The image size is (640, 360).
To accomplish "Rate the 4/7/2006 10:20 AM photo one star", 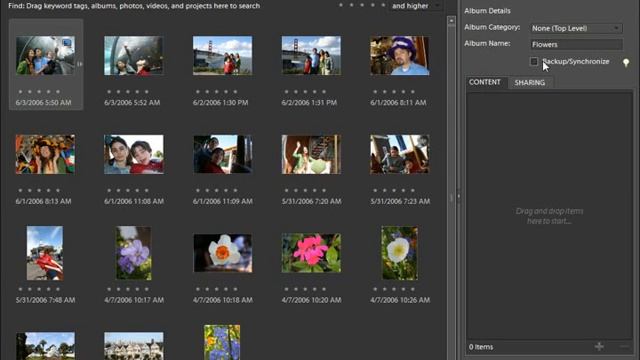I will 286,289.
